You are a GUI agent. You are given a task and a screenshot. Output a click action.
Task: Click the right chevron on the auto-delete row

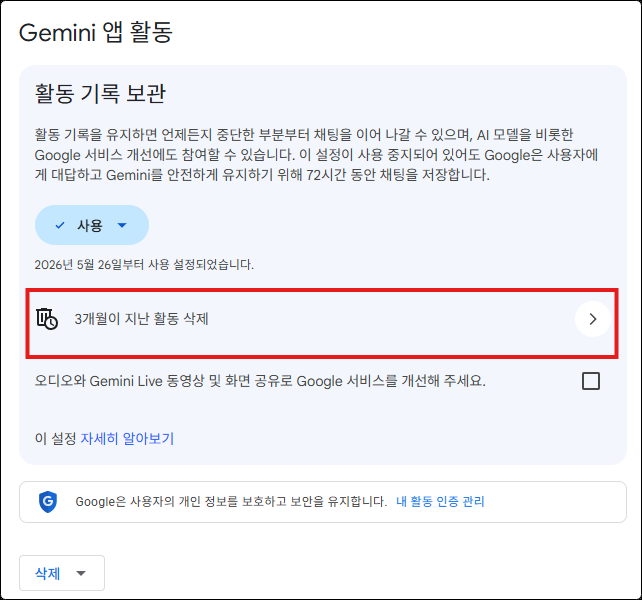592,319
